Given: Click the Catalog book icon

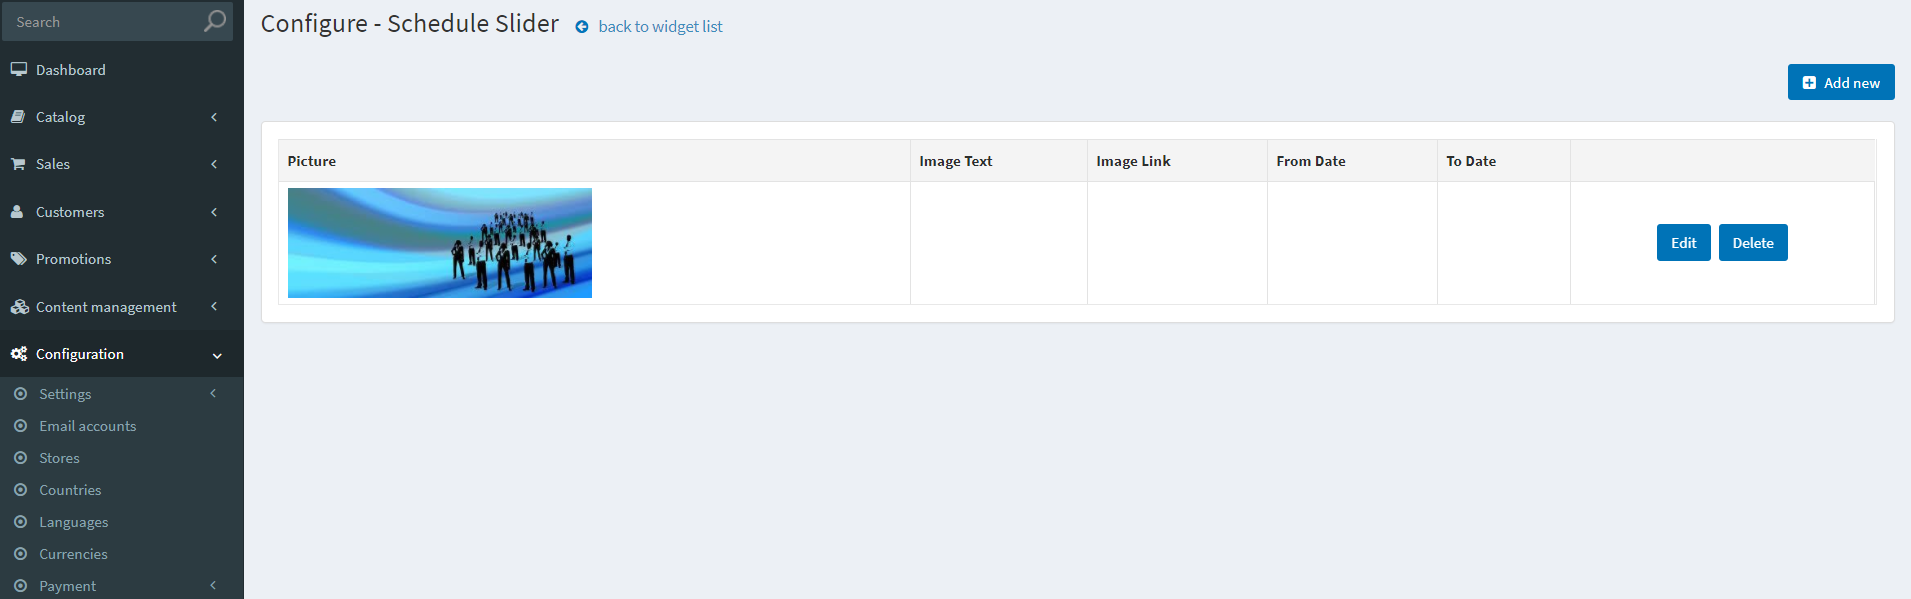Looking at the screenshot, I should (18, 117).
